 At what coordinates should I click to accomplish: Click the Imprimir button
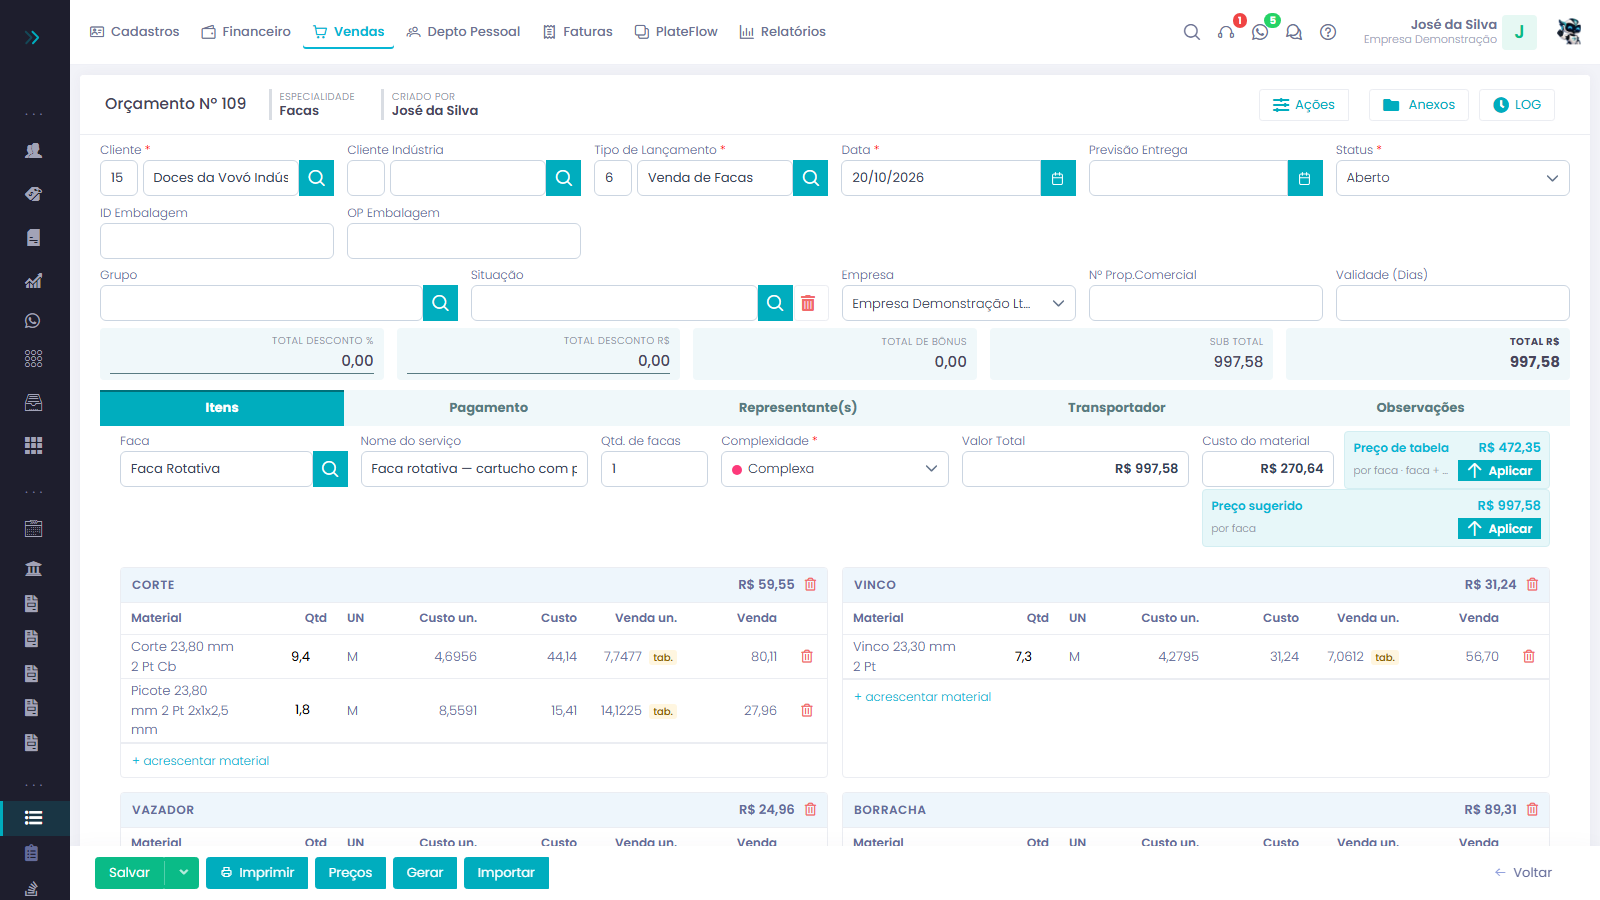tap(257, 873)
